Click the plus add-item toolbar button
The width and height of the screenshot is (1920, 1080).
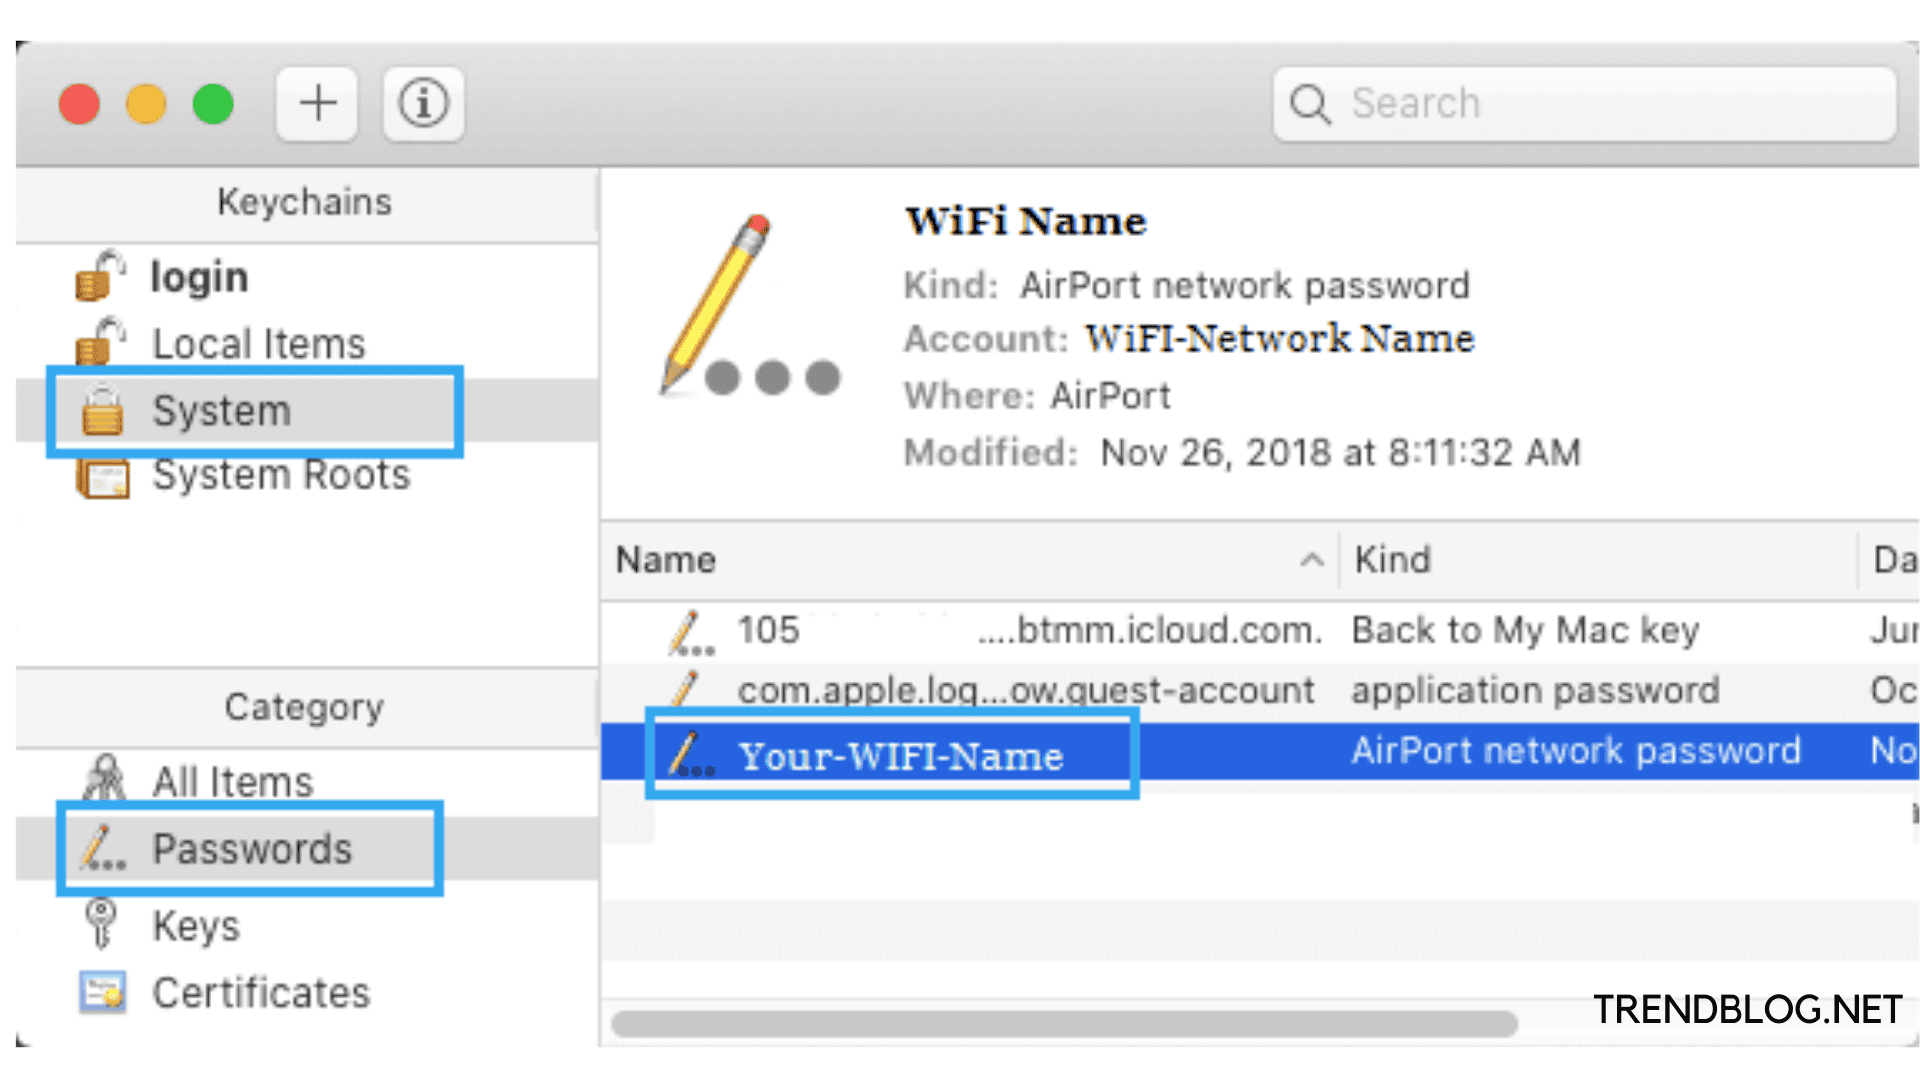pyautogui.click(x=317, y=103)
